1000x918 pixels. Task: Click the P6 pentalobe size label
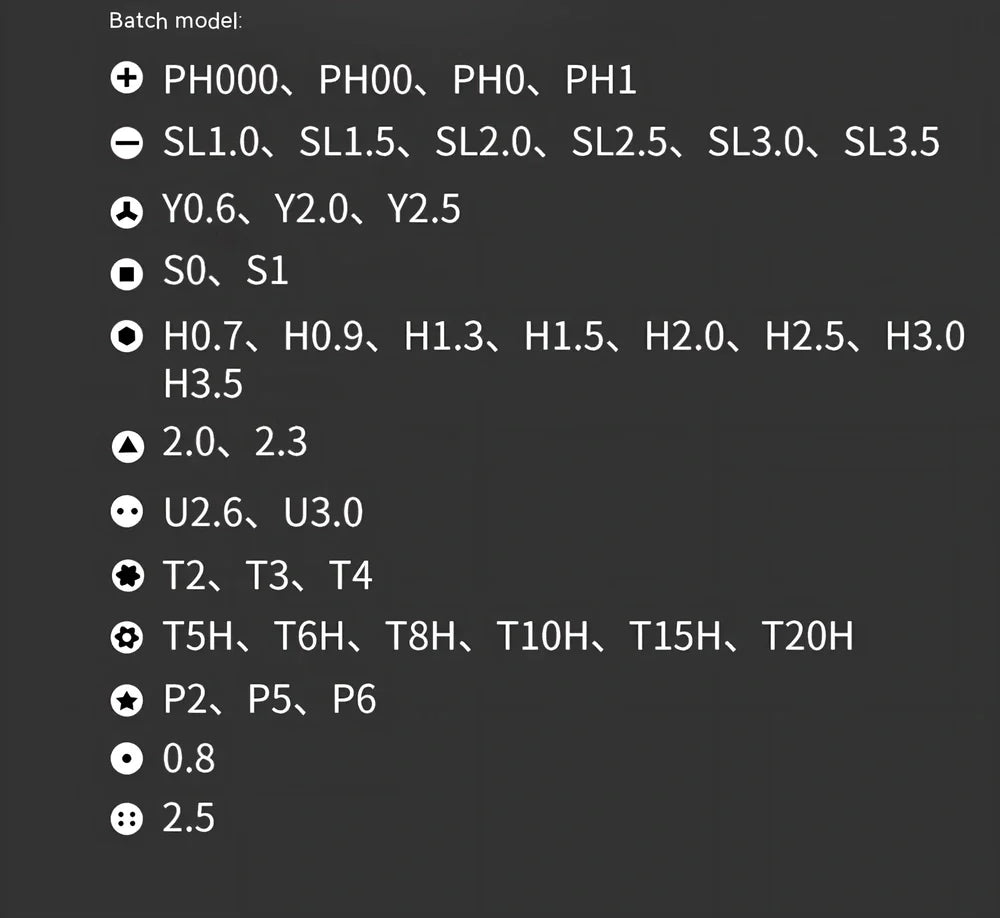(x=354, y=700)
